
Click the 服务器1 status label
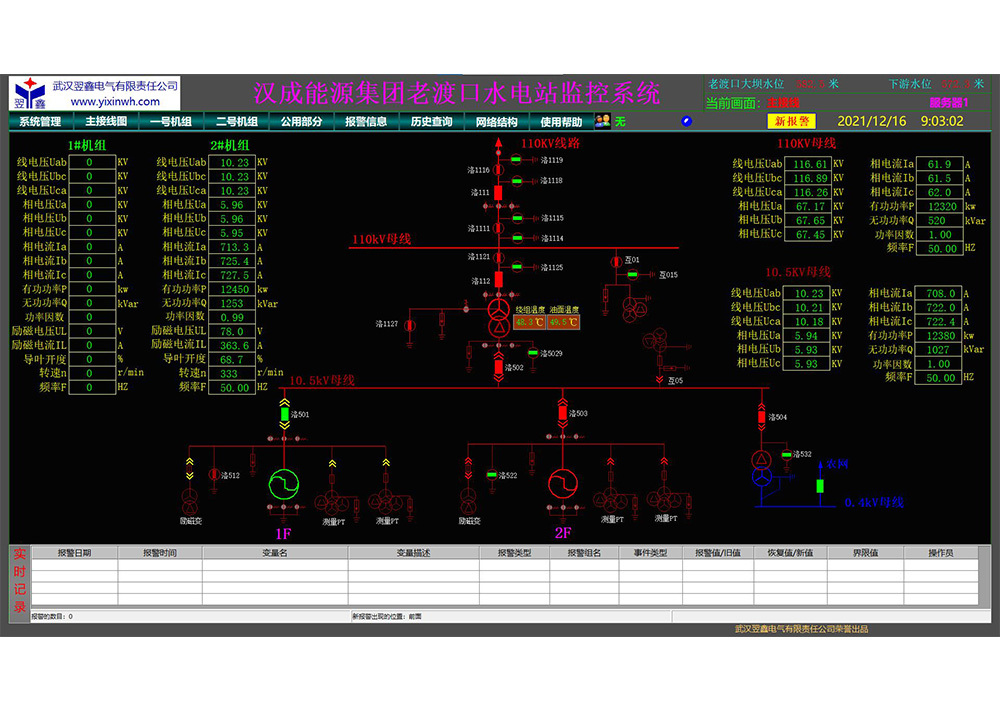coord(949,103)
